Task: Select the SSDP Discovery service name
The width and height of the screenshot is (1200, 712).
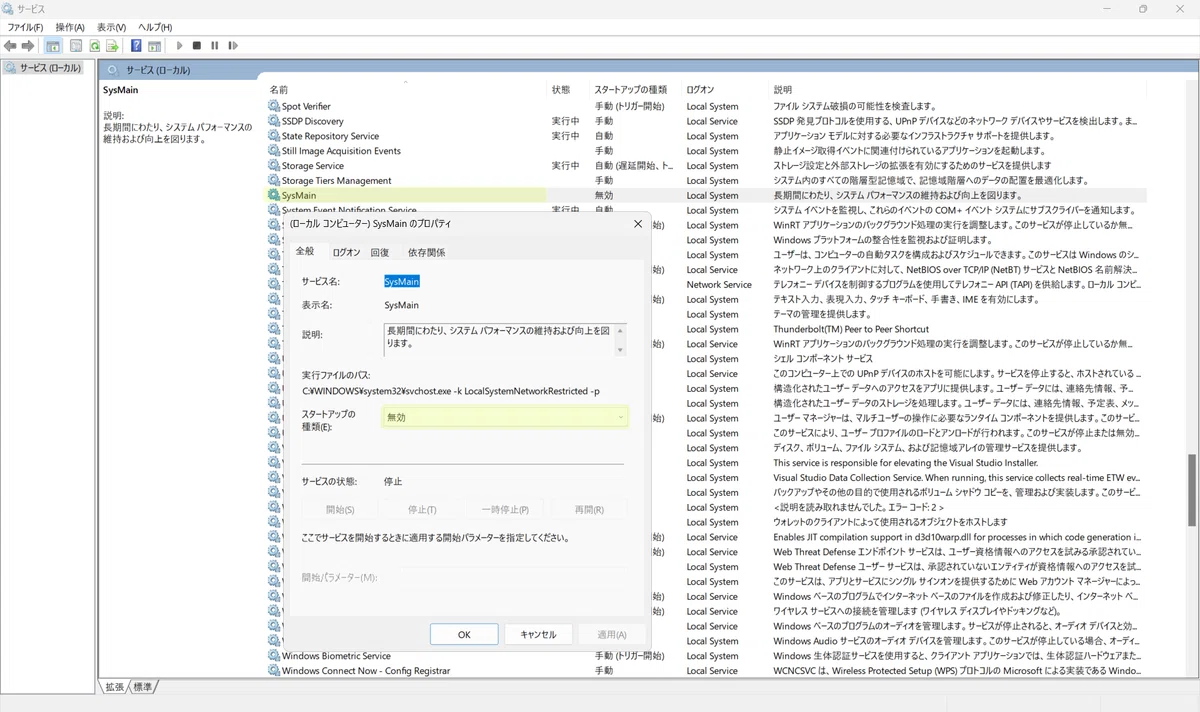Action: click(x=313, y=121)
